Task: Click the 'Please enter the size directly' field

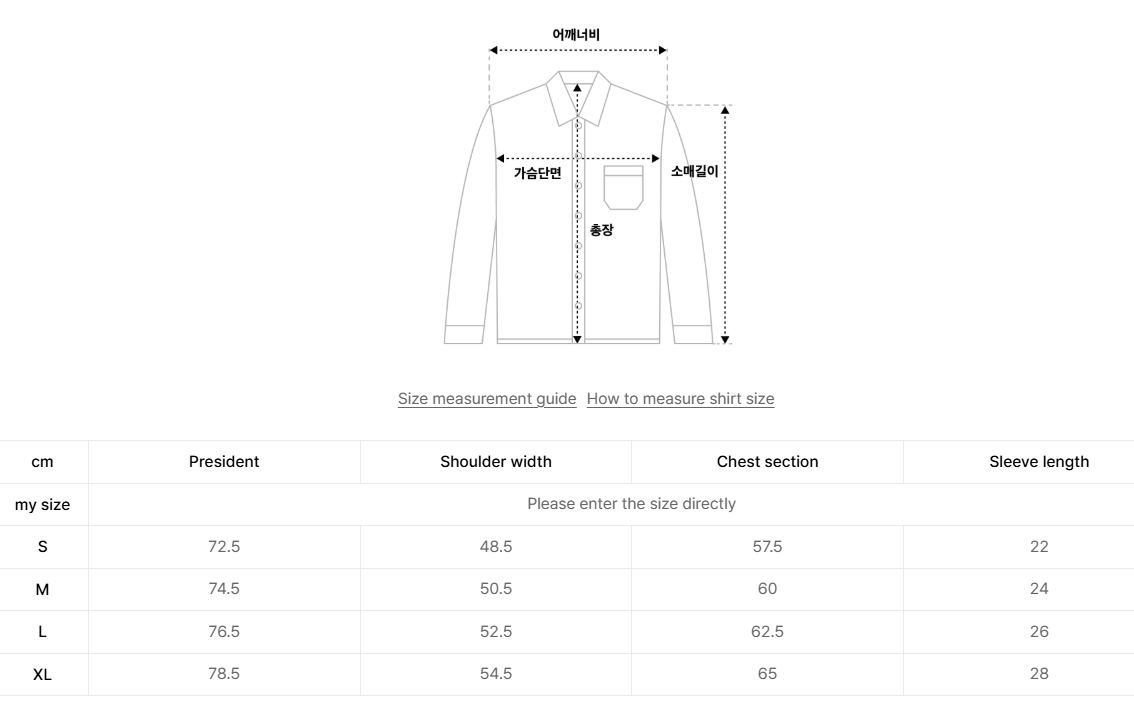Action: click(x=631, y=504)
